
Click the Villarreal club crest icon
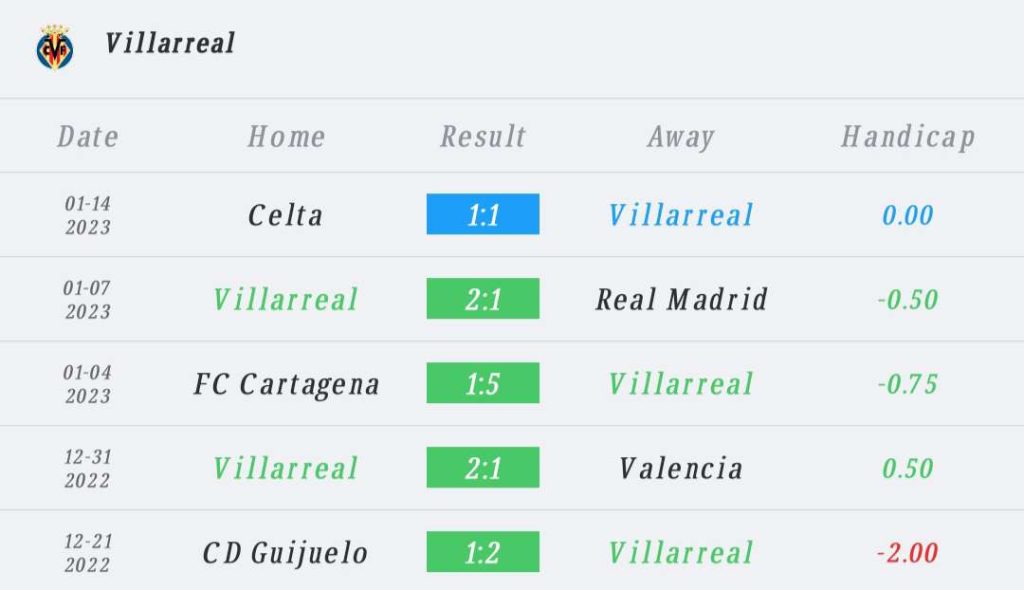pos(55,47)
